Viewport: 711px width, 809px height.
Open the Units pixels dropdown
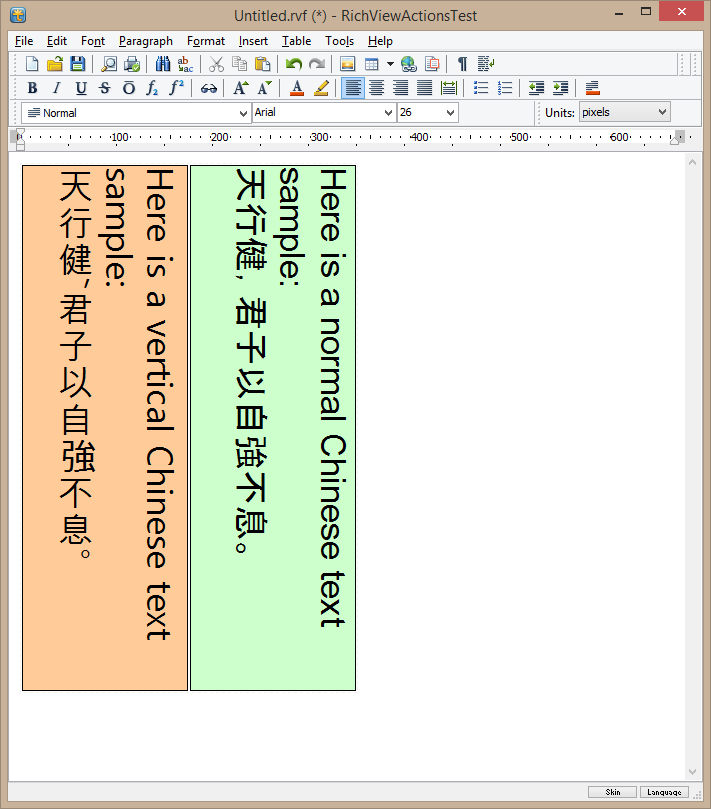pos(661,112)
